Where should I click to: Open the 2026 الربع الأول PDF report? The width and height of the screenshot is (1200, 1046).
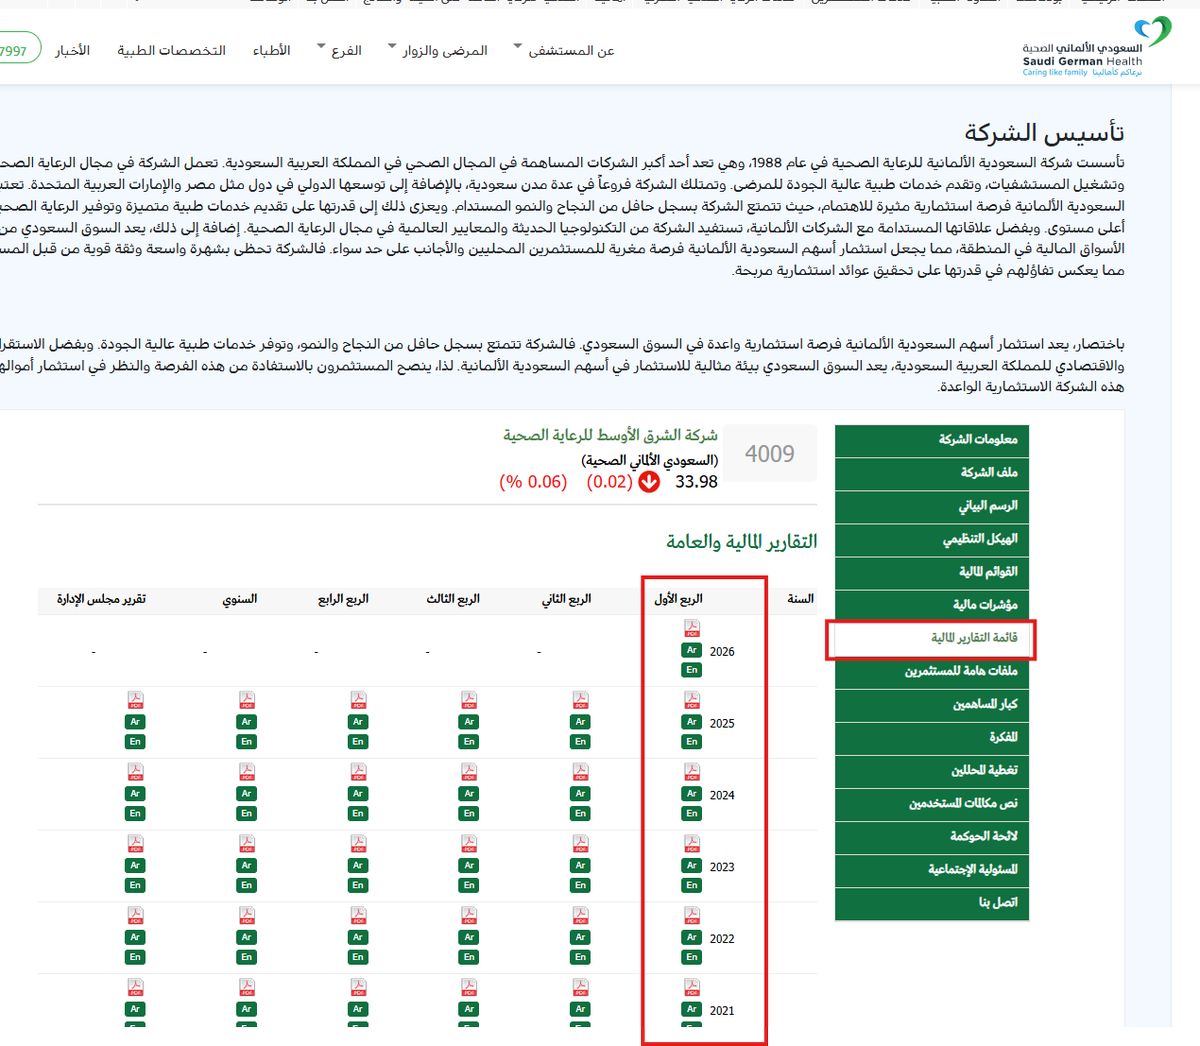tap(692, 628)
